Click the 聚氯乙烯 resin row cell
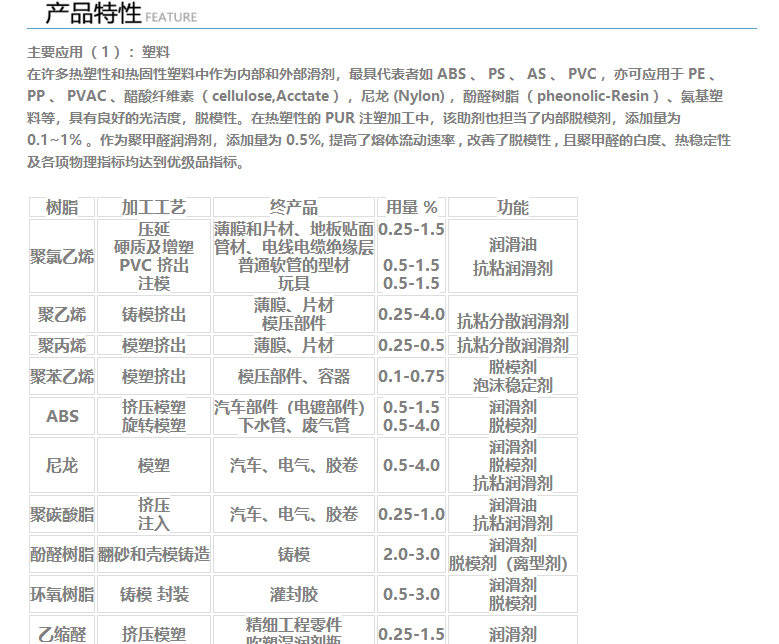This screenshot has width=779, height=644. [62, 256]
